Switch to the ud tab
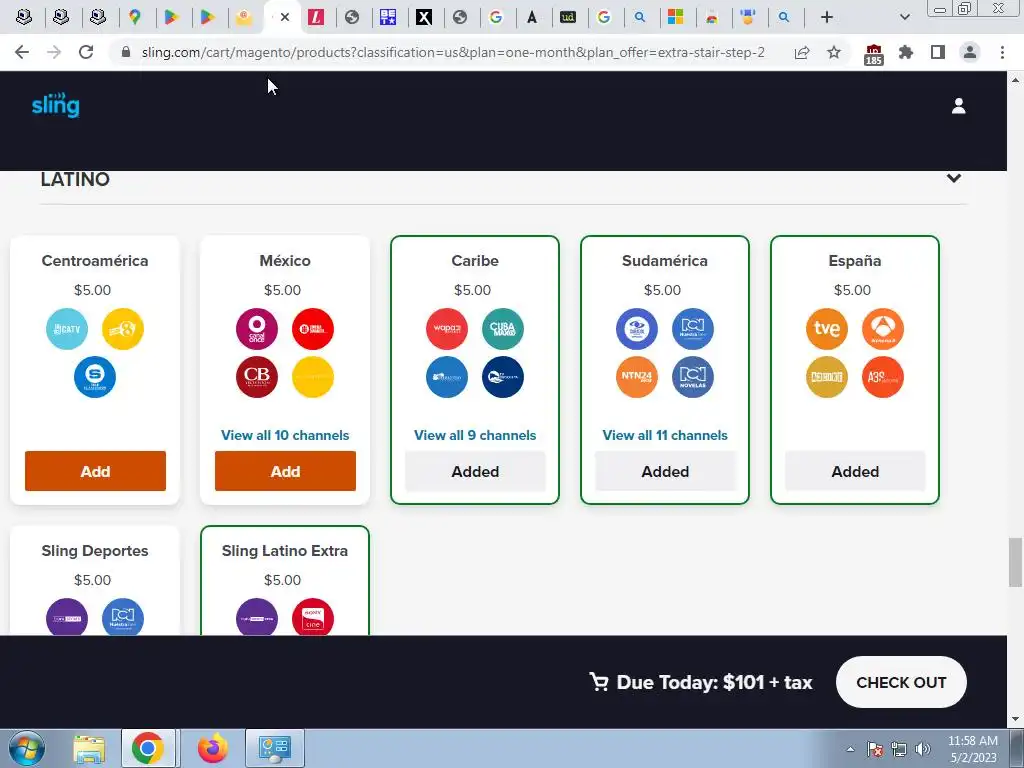This screenshot has width=1024, height=768. [568, 17]
